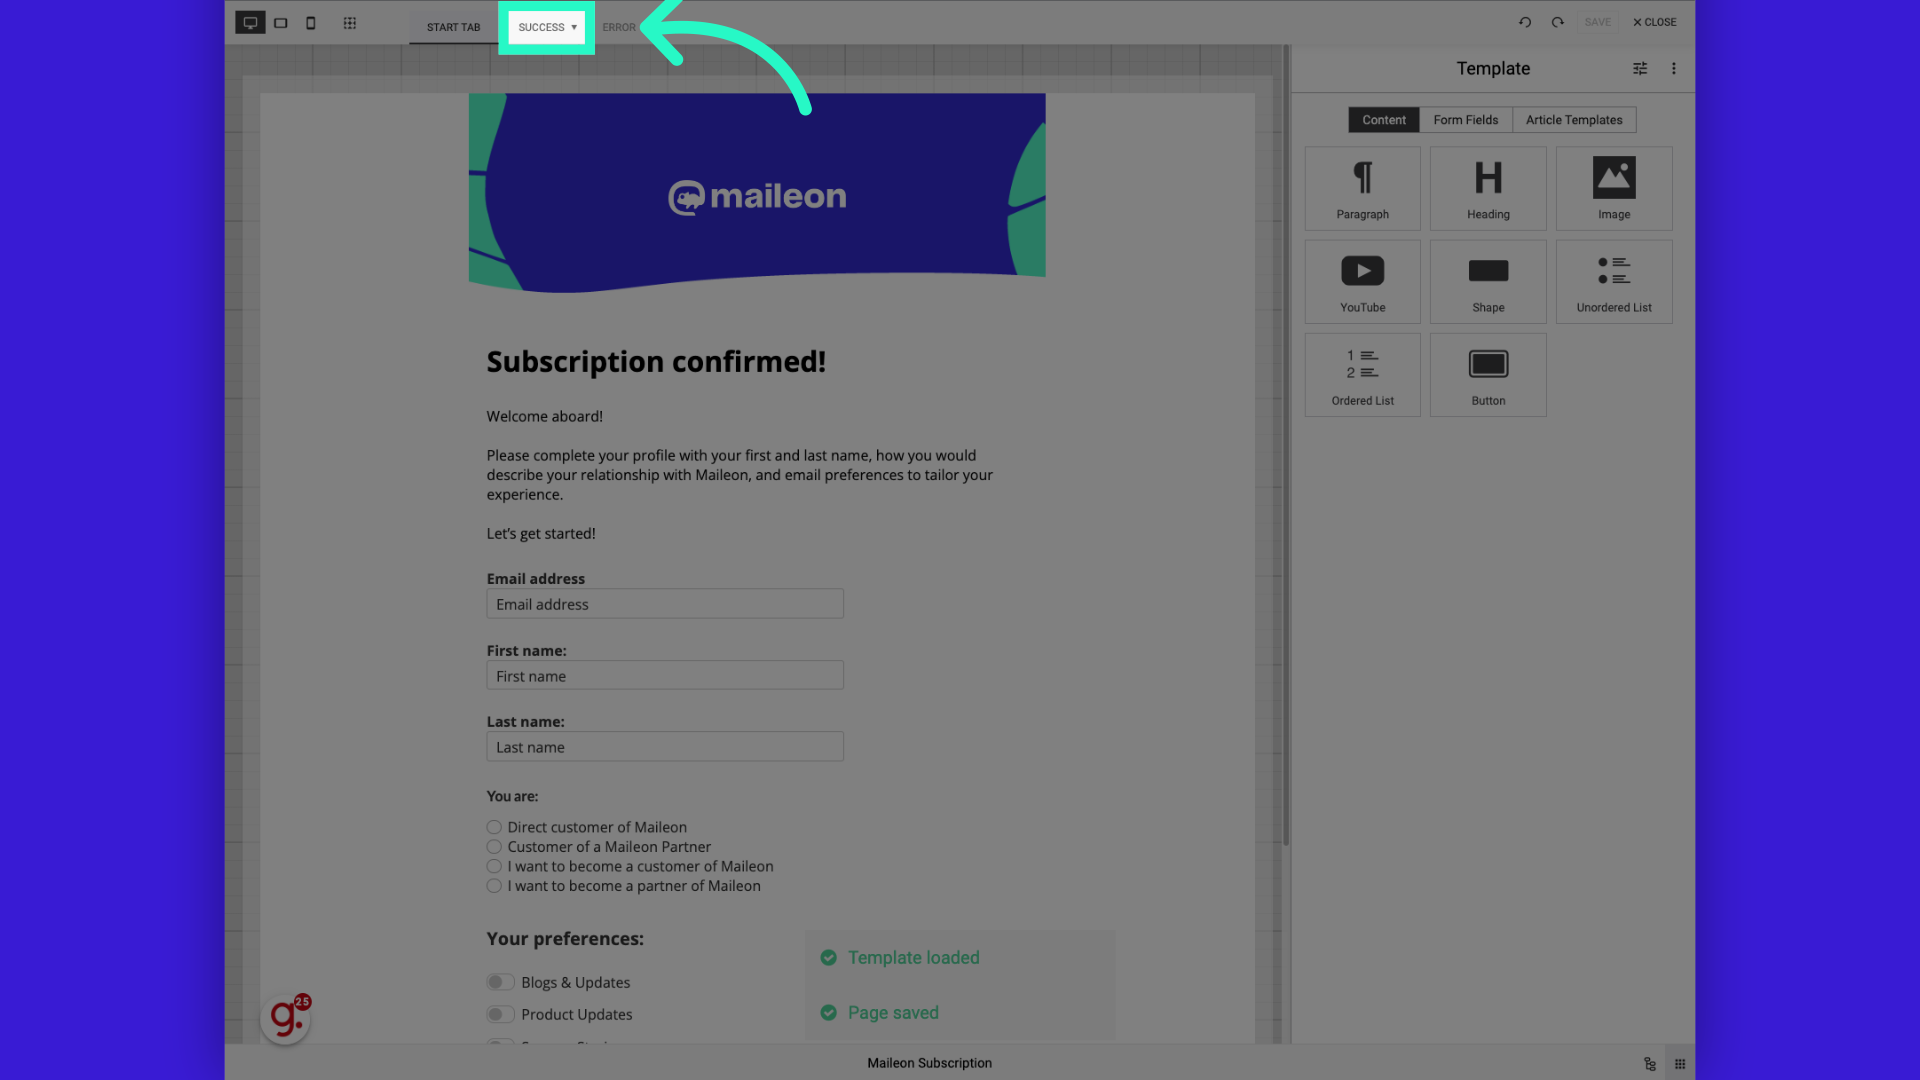
Task: Switch to the Article Templates tab
Action: (x=1573, y=119)
